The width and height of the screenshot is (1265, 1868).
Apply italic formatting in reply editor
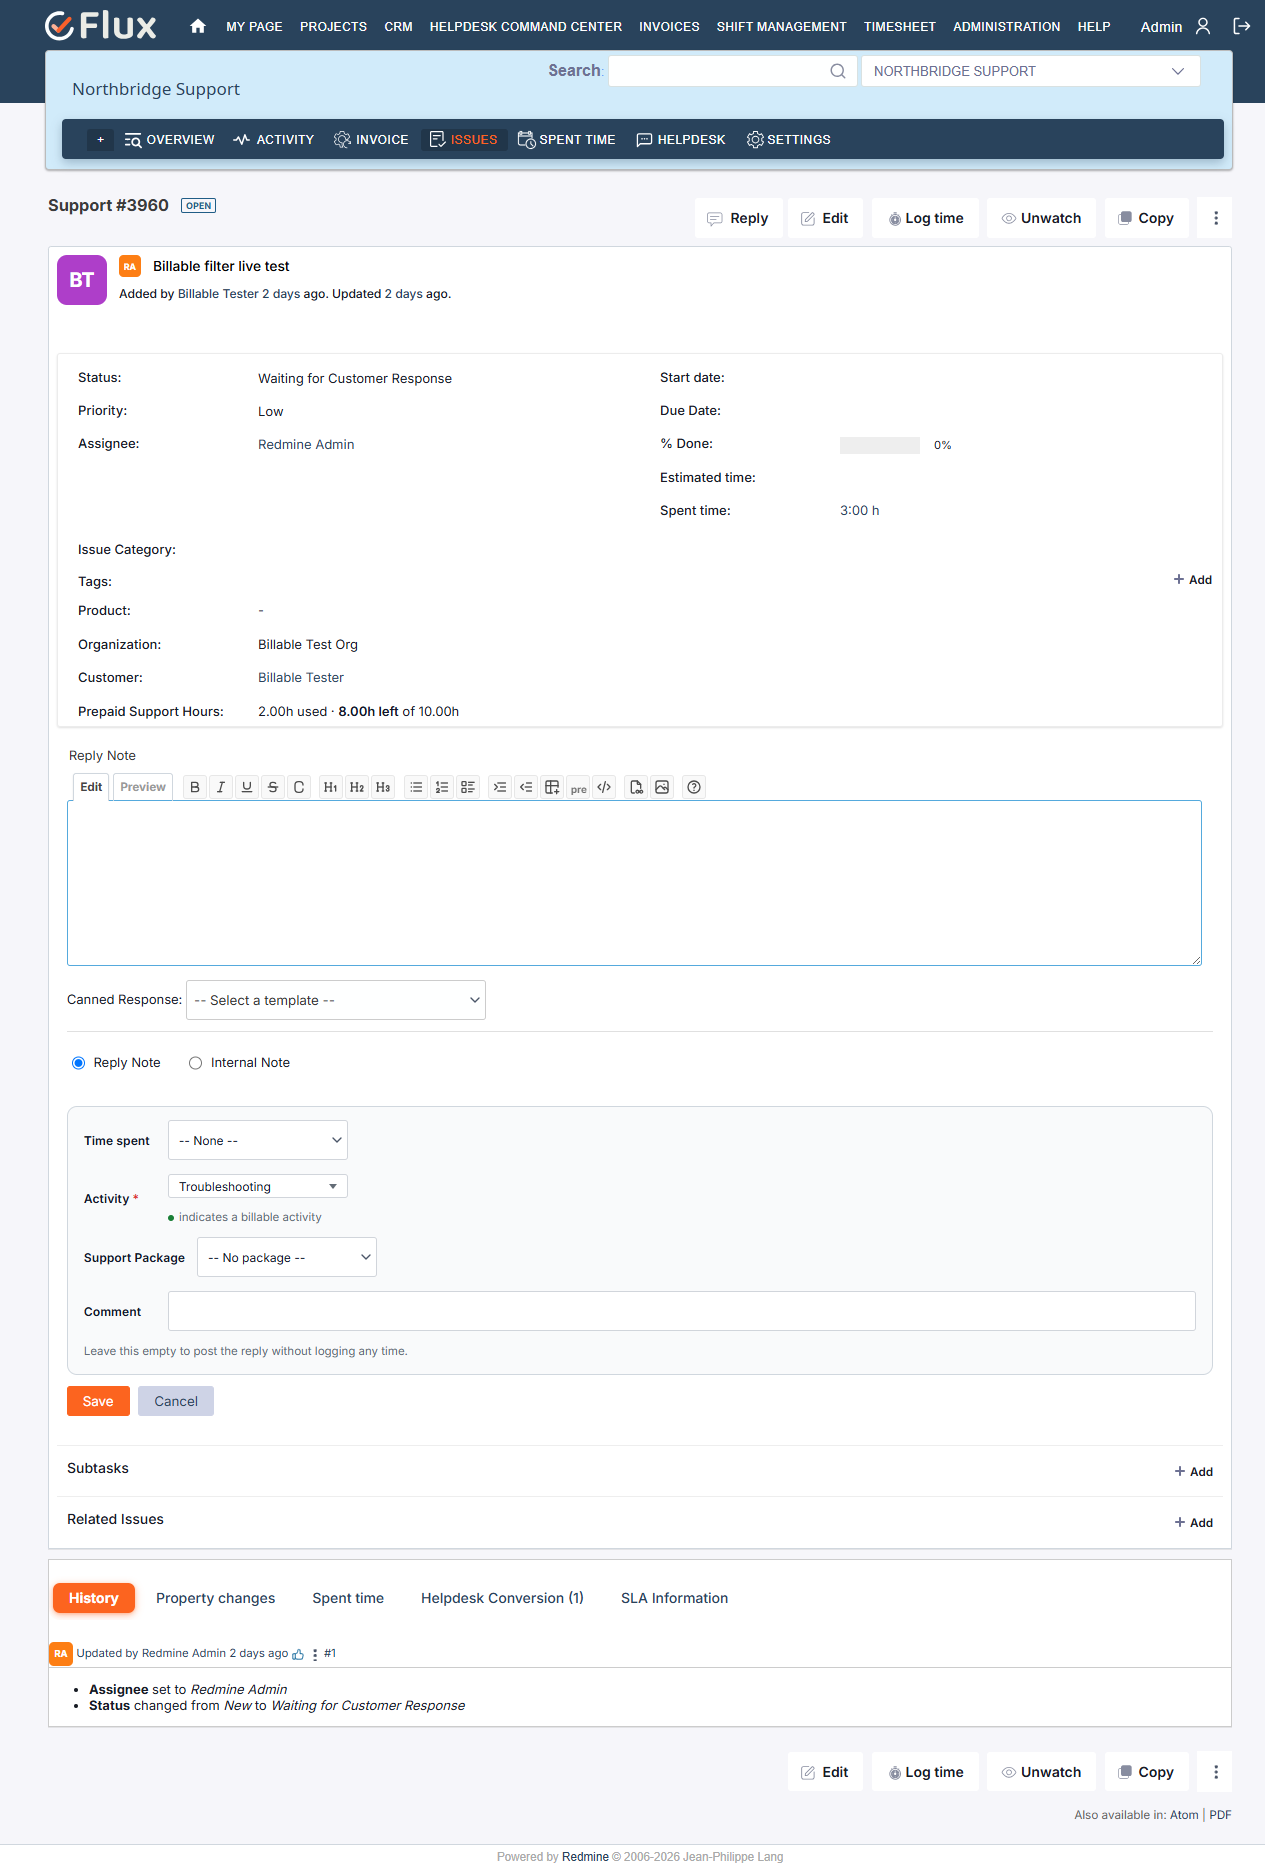[221, 787]
